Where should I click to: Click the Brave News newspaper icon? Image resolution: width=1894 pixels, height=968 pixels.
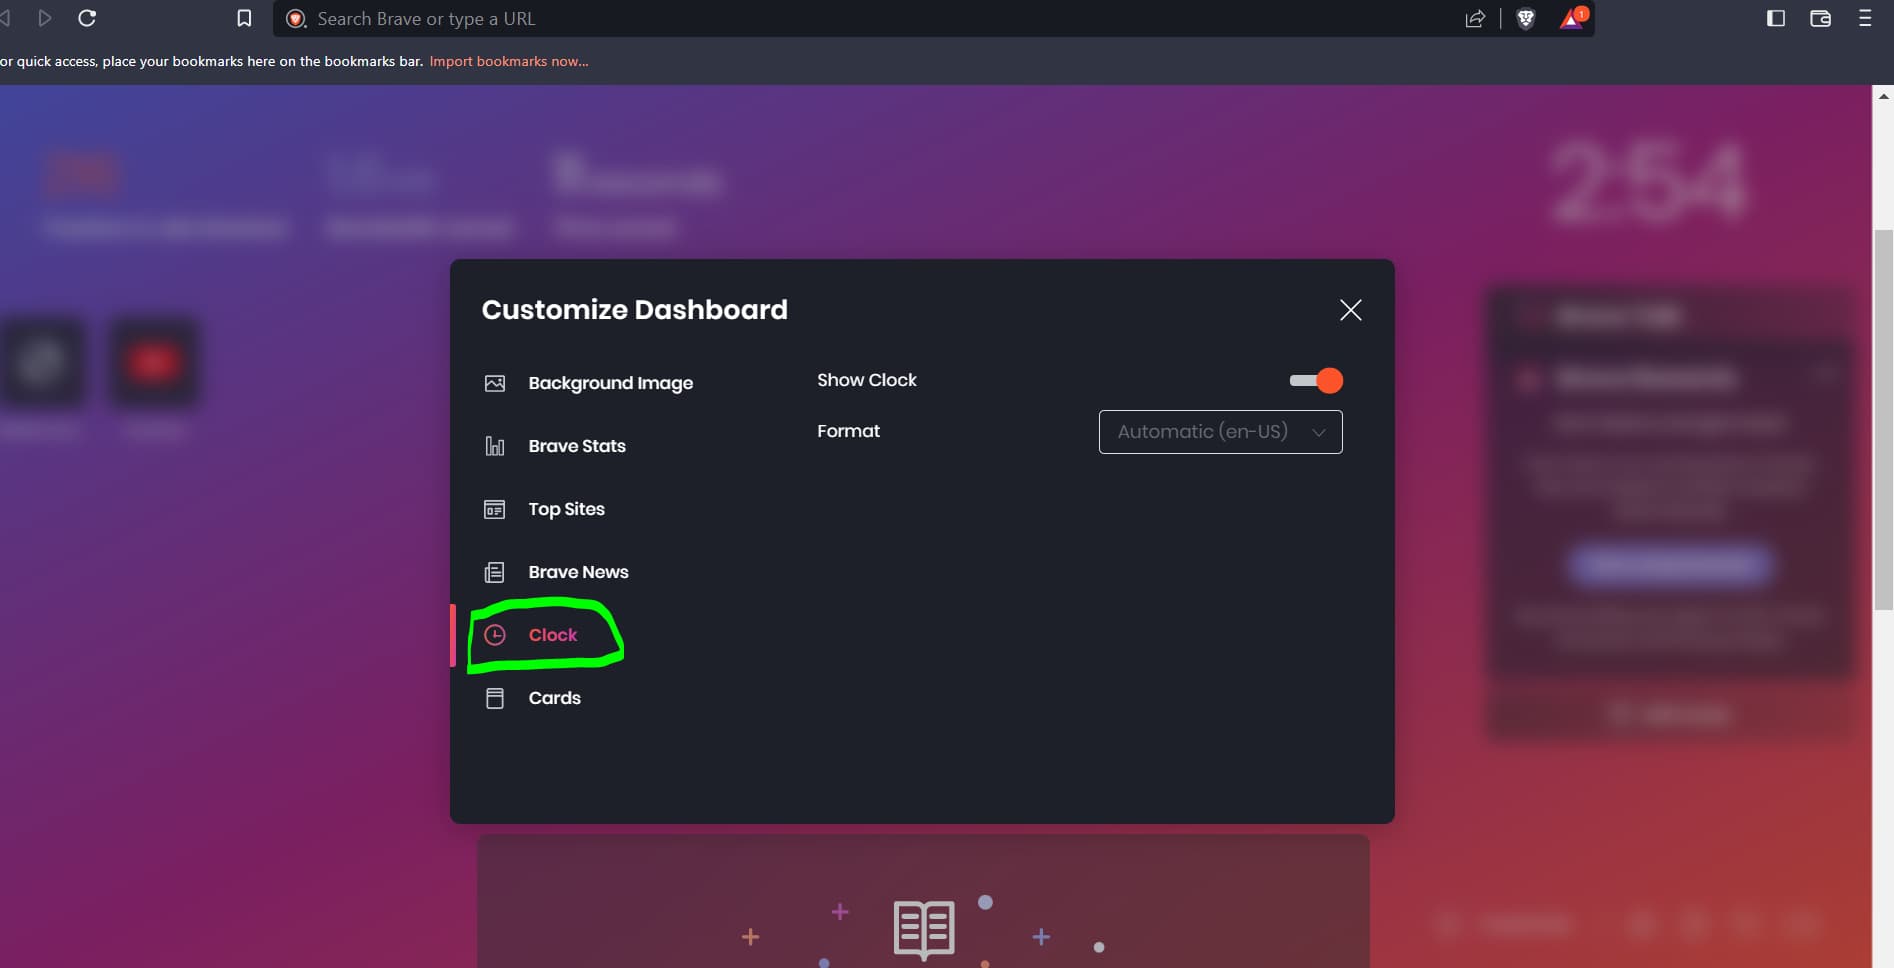[494, 572]
